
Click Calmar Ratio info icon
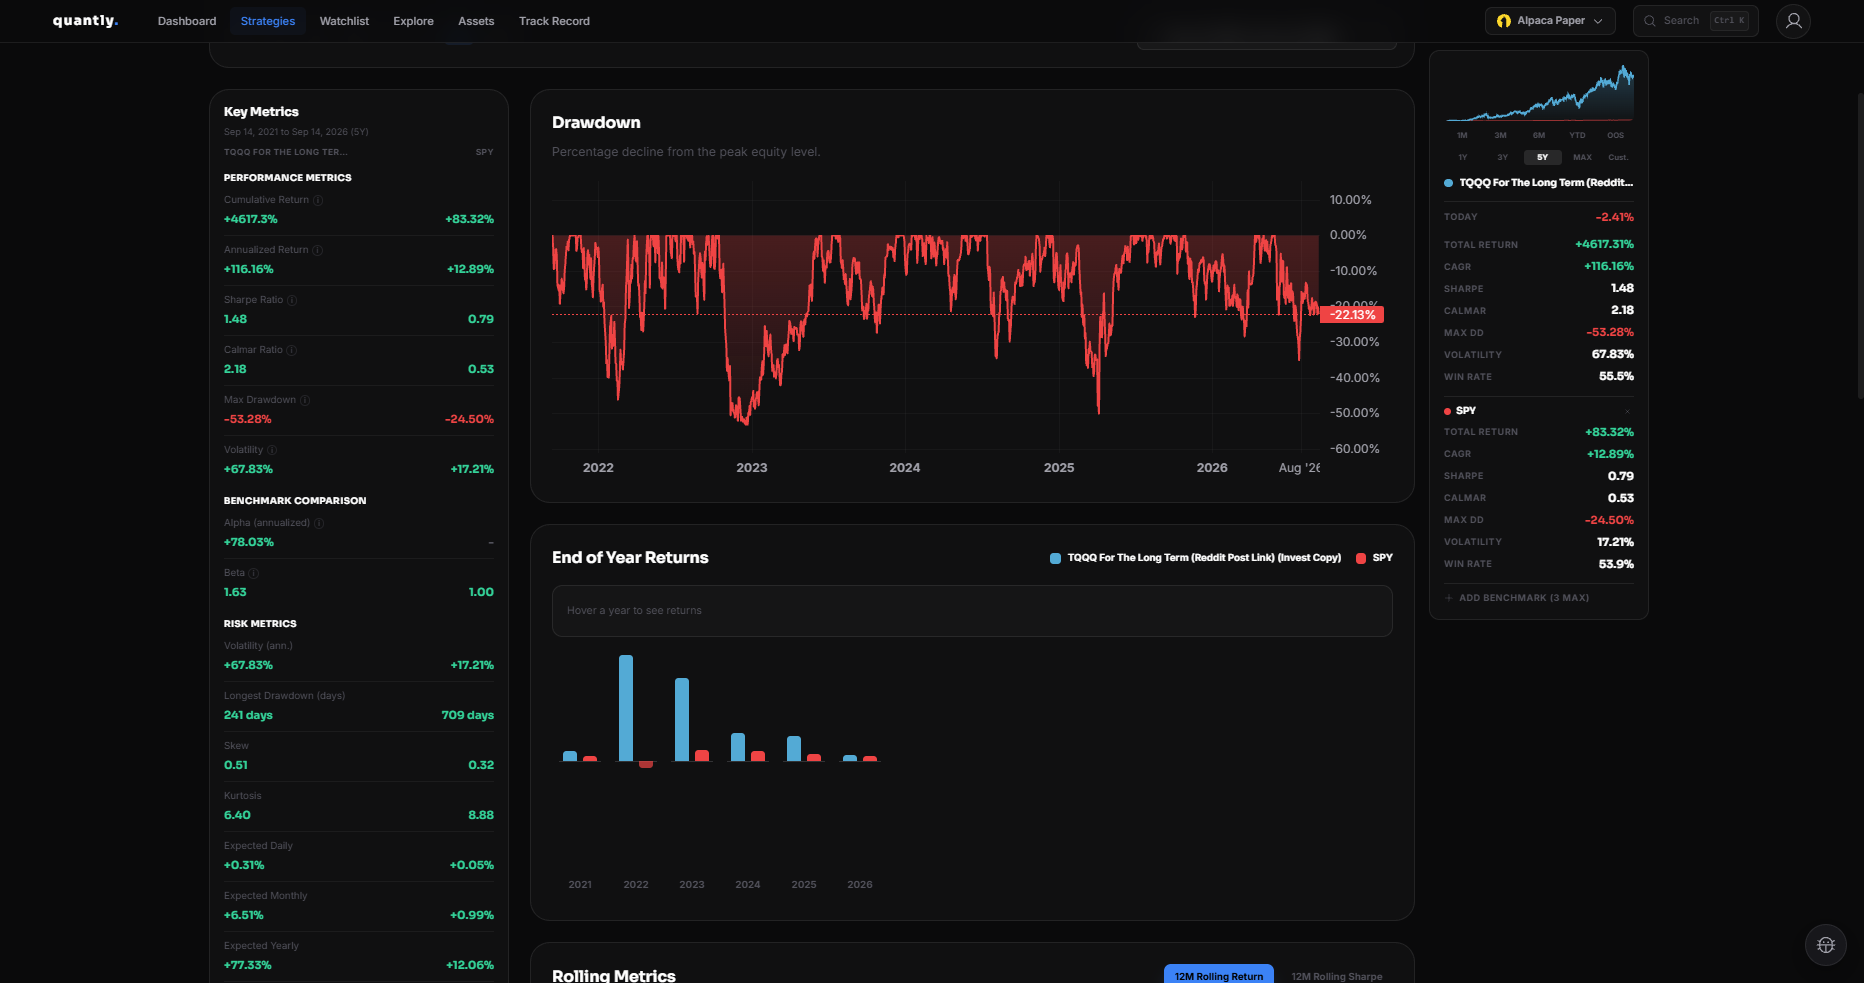pos(292,350)
